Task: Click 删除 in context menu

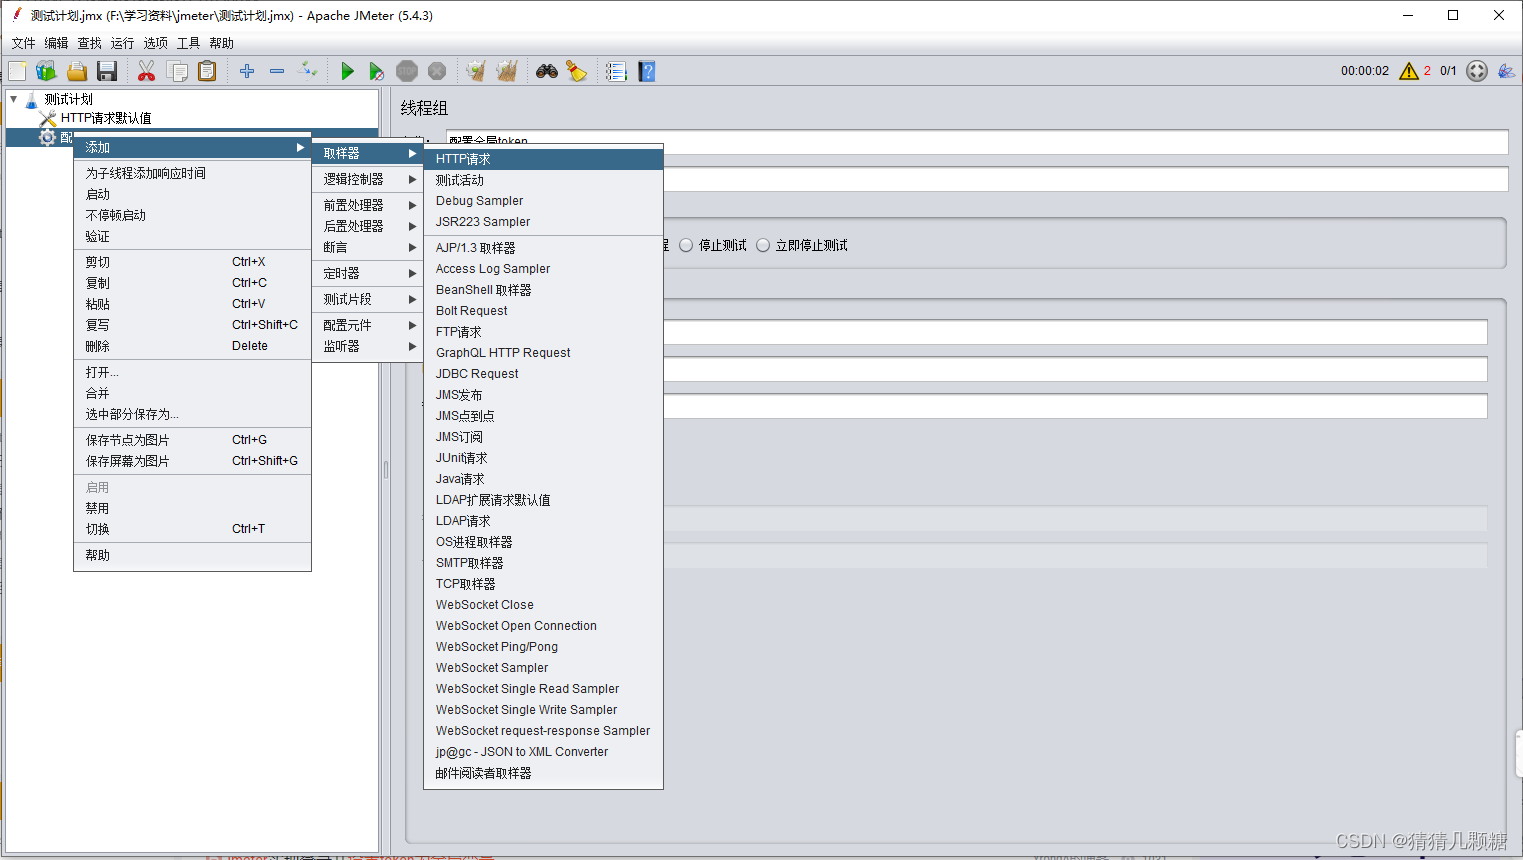Action: pos(192,346)
